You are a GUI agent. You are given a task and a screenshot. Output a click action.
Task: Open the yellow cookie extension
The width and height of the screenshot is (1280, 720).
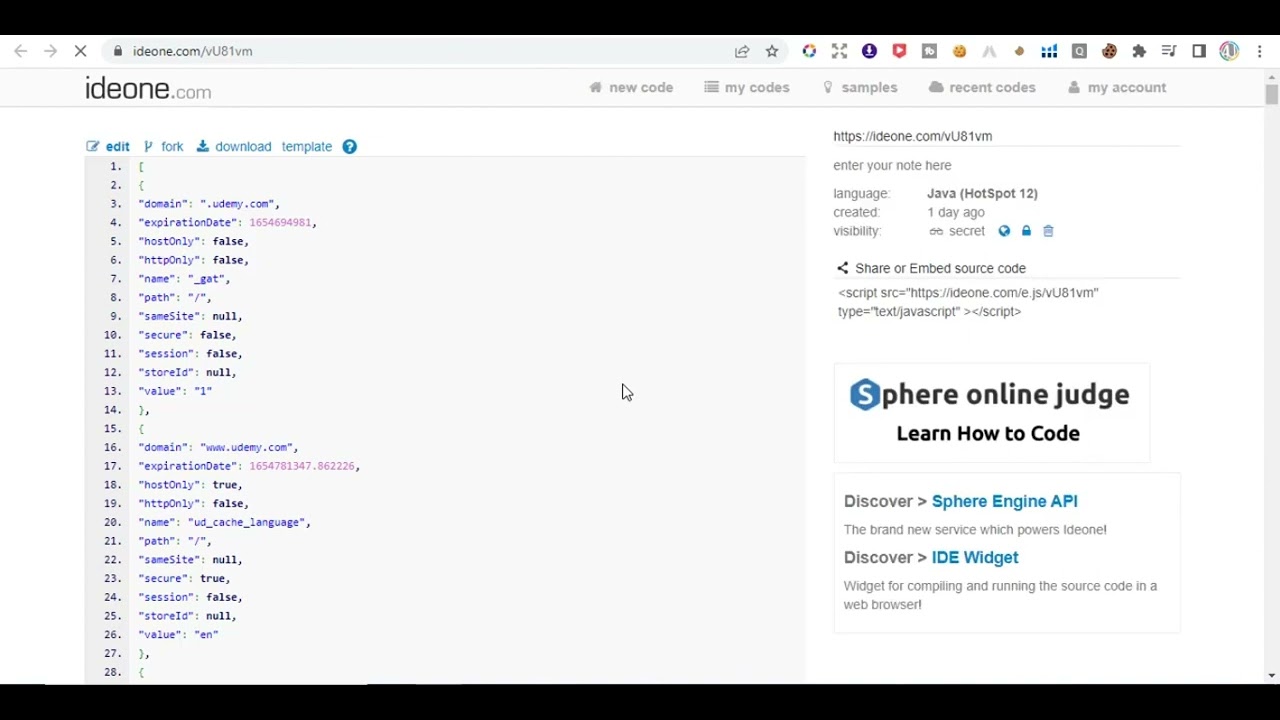(x=959, y=51)
